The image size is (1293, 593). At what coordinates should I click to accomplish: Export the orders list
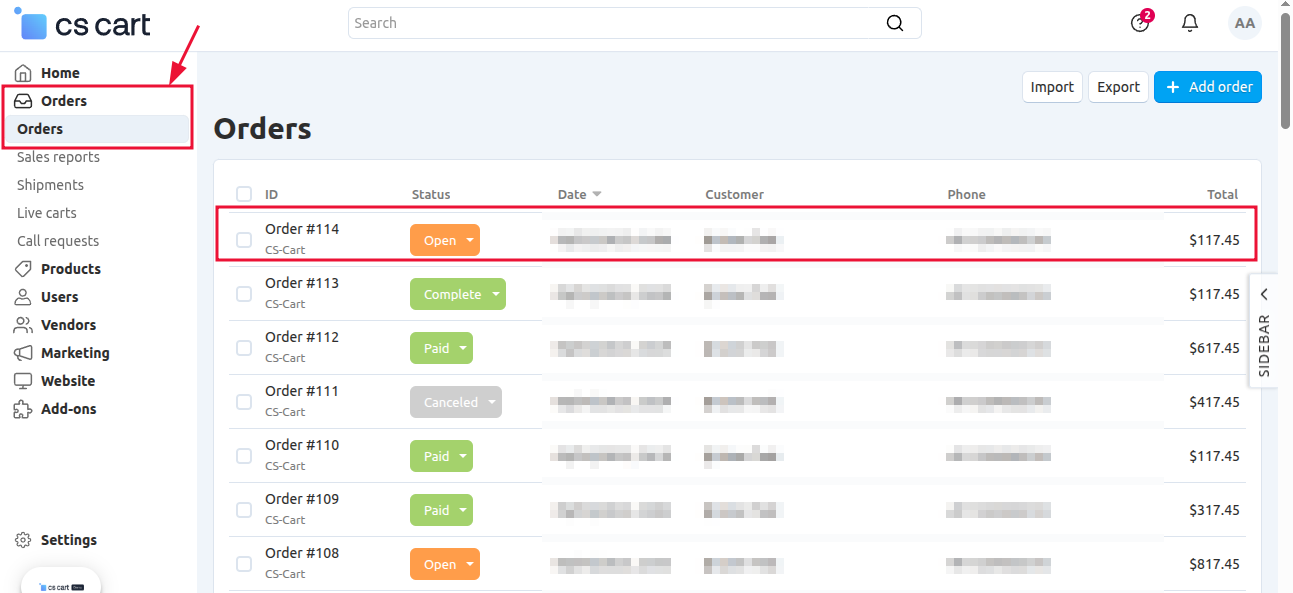click(x=1117, y=87)
